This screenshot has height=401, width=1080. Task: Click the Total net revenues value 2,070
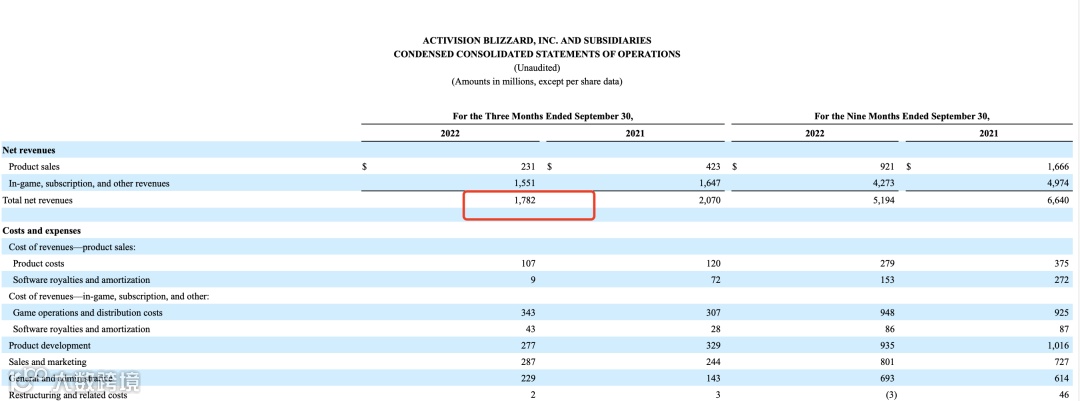pyautogui.click(x=709, y=200)
